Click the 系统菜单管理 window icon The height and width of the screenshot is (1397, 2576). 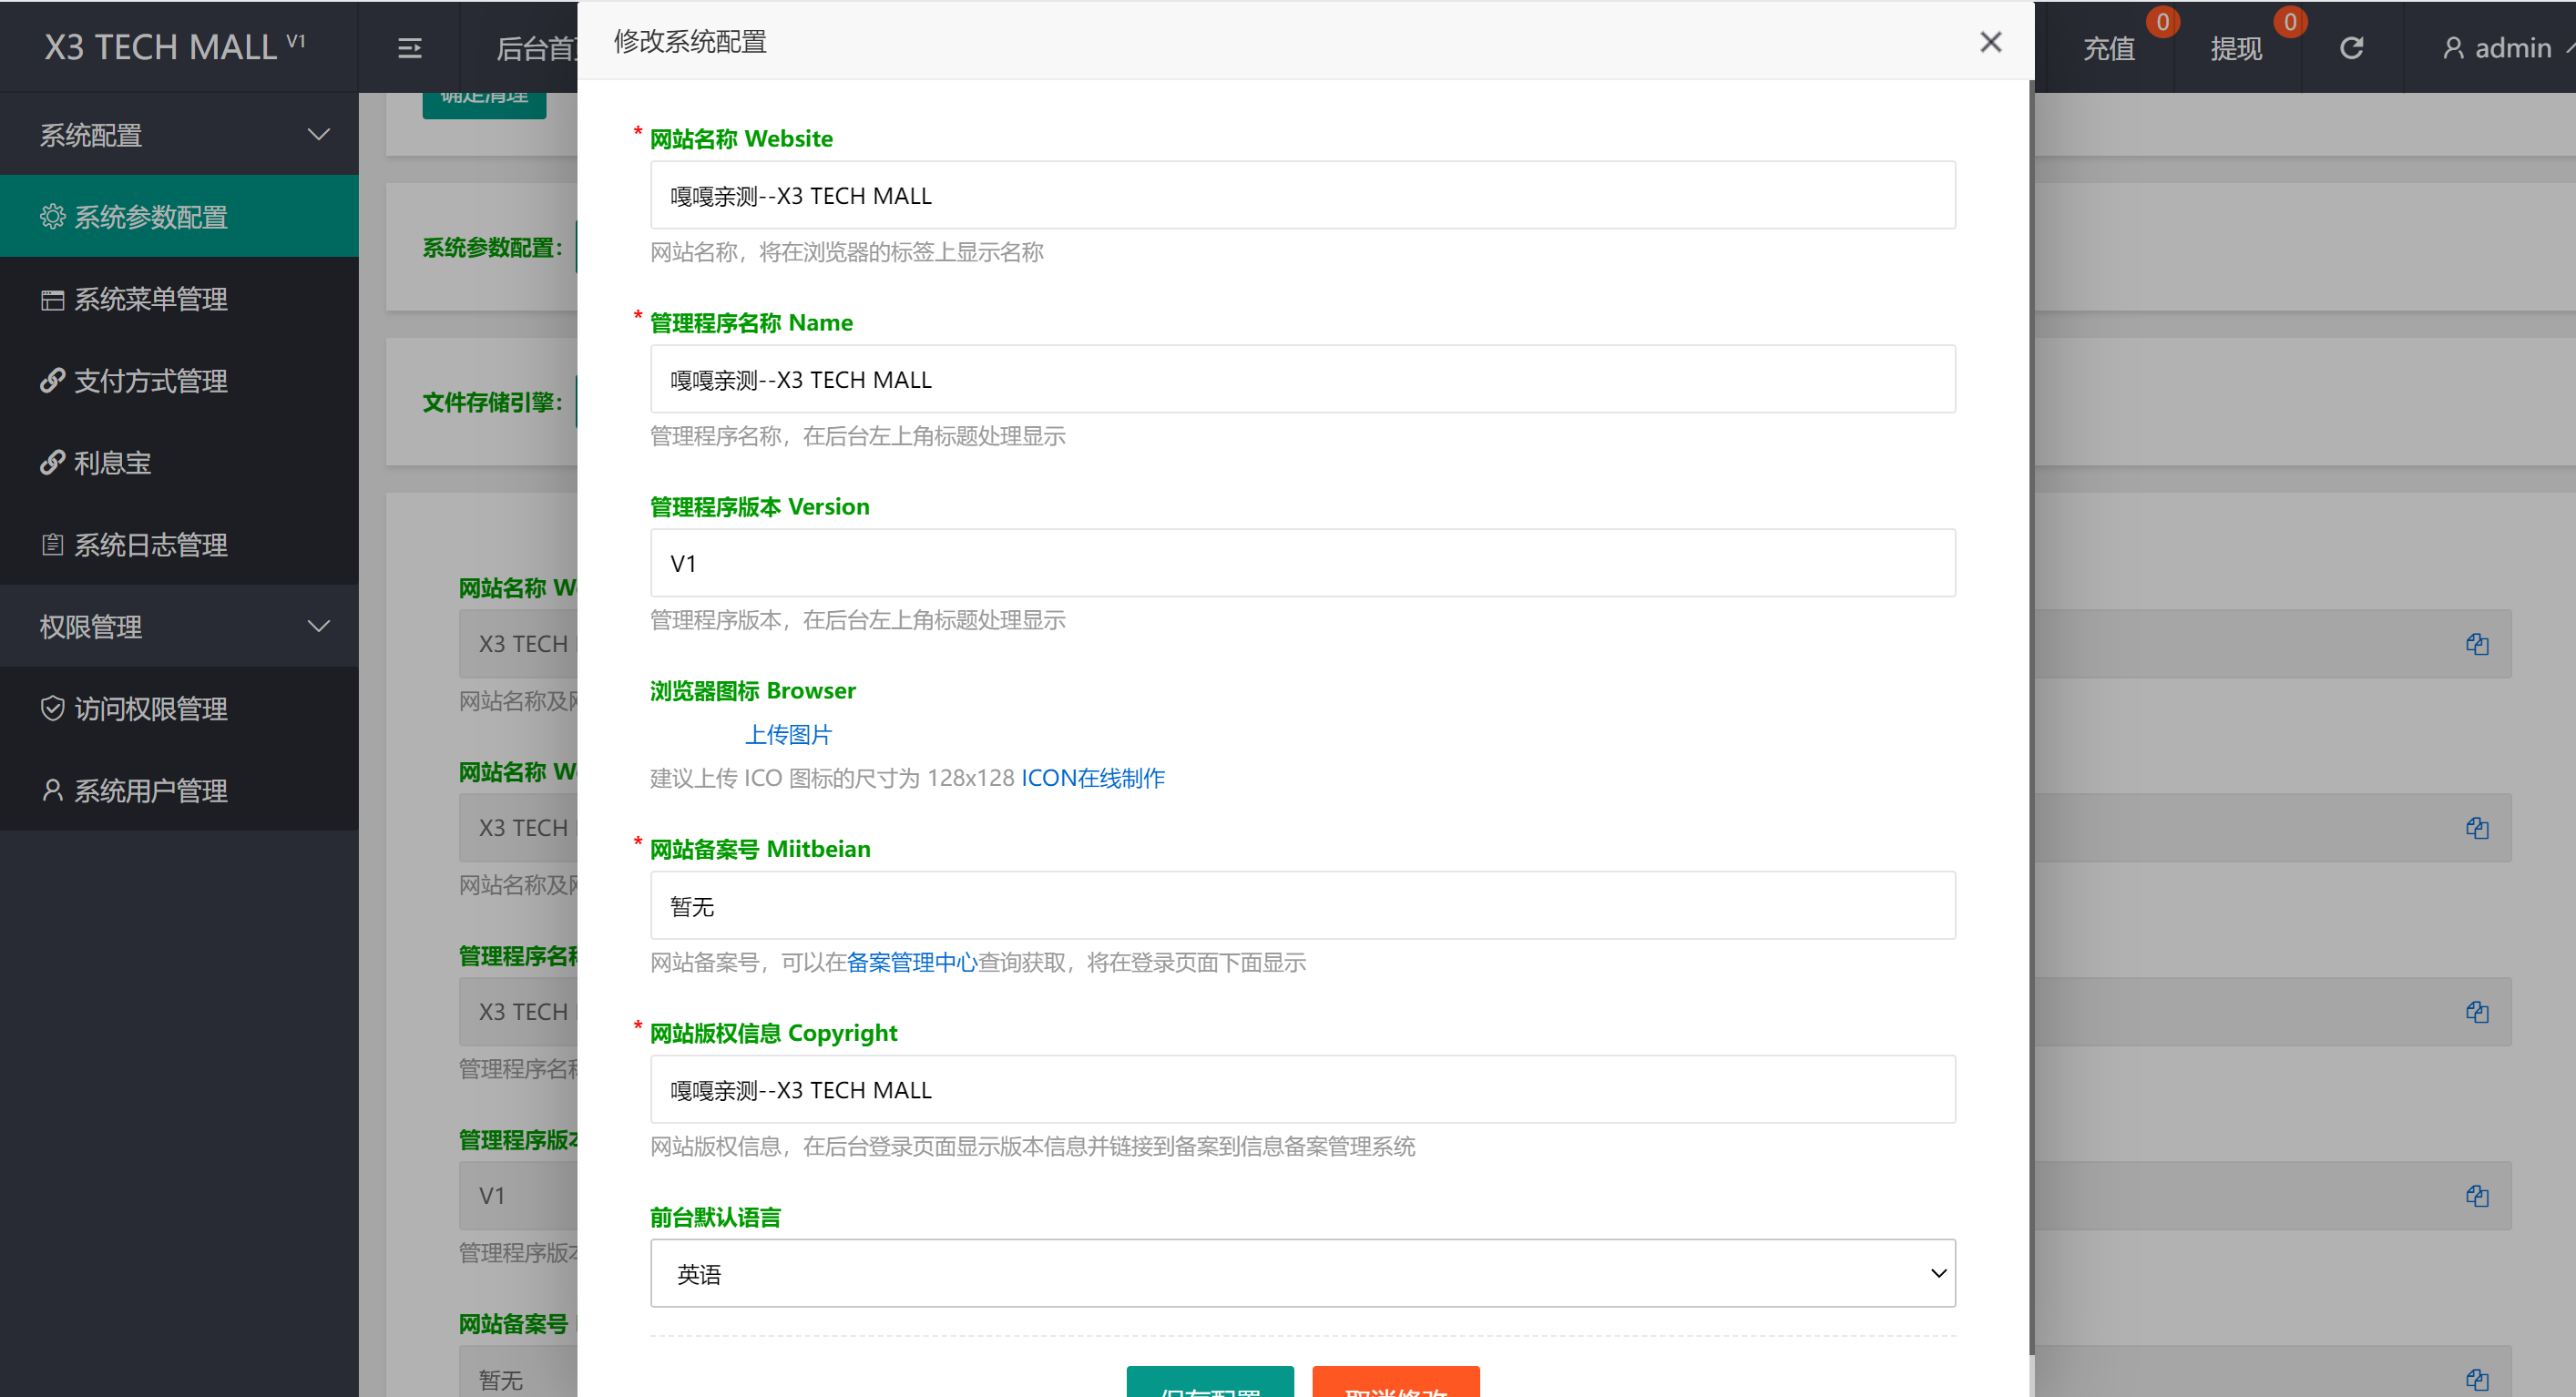52,299
